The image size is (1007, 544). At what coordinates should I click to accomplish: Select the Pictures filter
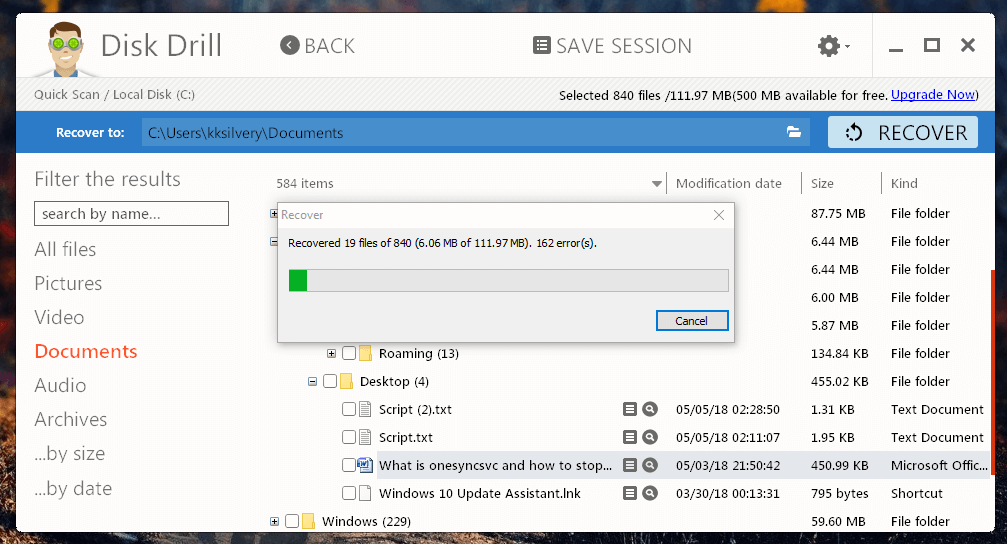(x=68, y=283)
